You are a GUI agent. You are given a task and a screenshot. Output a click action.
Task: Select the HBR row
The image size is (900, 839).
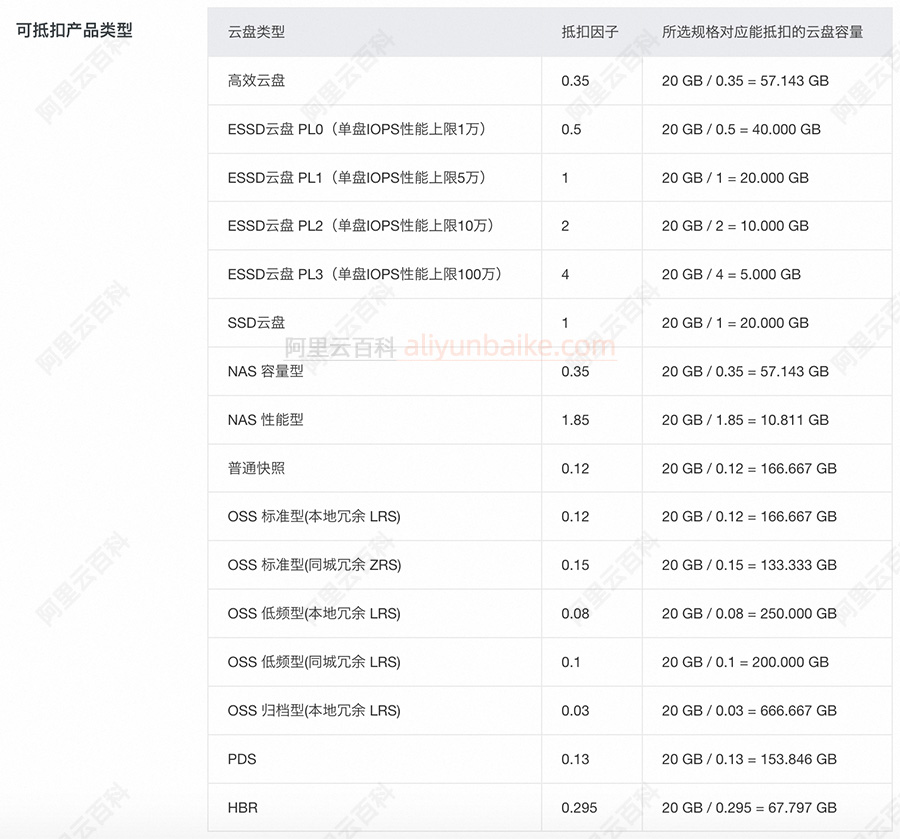pyautogui.click(x=240, y=807)
